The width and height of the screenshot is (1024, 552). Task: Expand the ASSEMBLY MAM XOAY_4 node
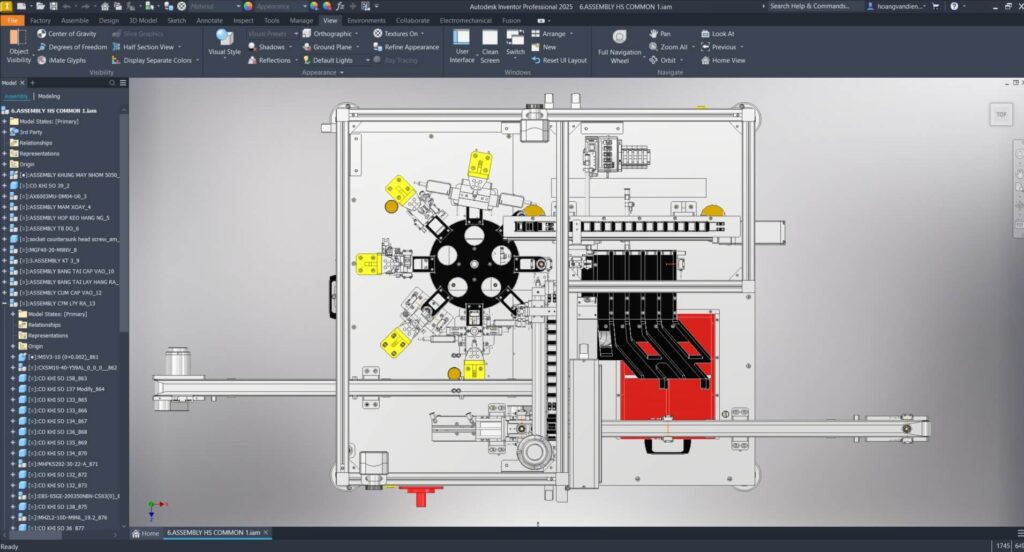pos(5,207)
